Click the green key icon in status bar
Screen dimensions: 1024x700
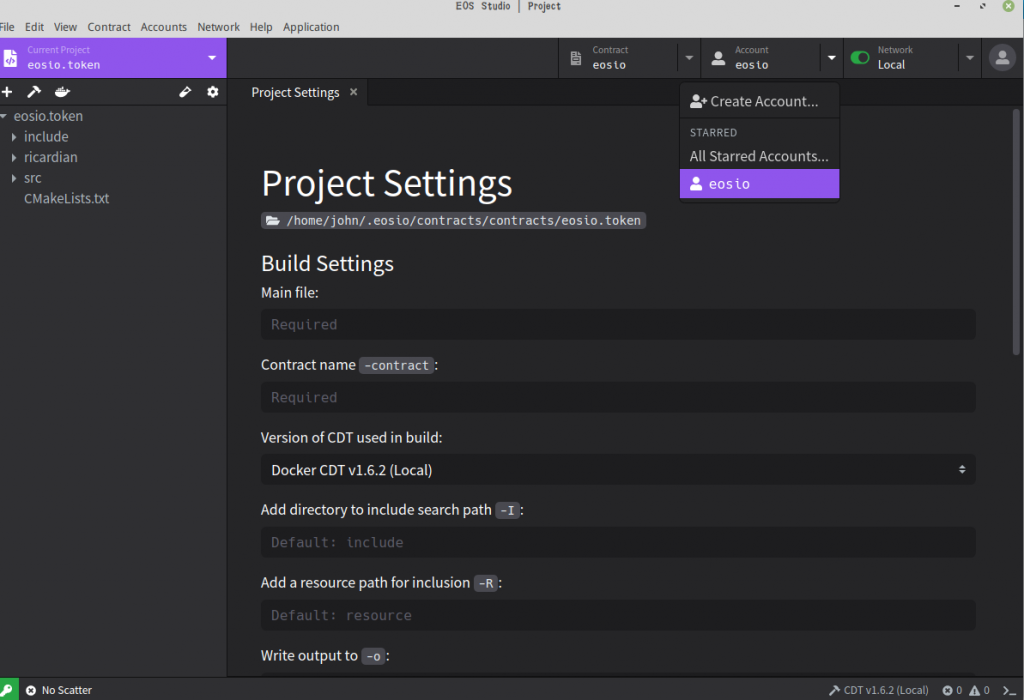coord(8,690)
